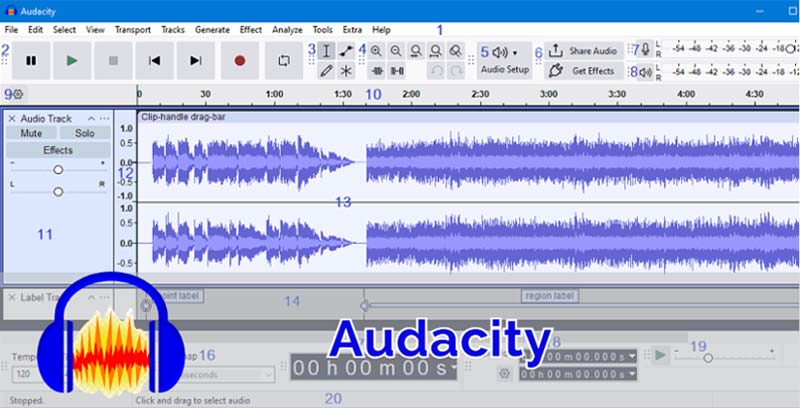Image resolution: width=800 pixels, height=408 pixels.
Task: Click the "Stopped." status bar text
Action: [x=27, y=400]
